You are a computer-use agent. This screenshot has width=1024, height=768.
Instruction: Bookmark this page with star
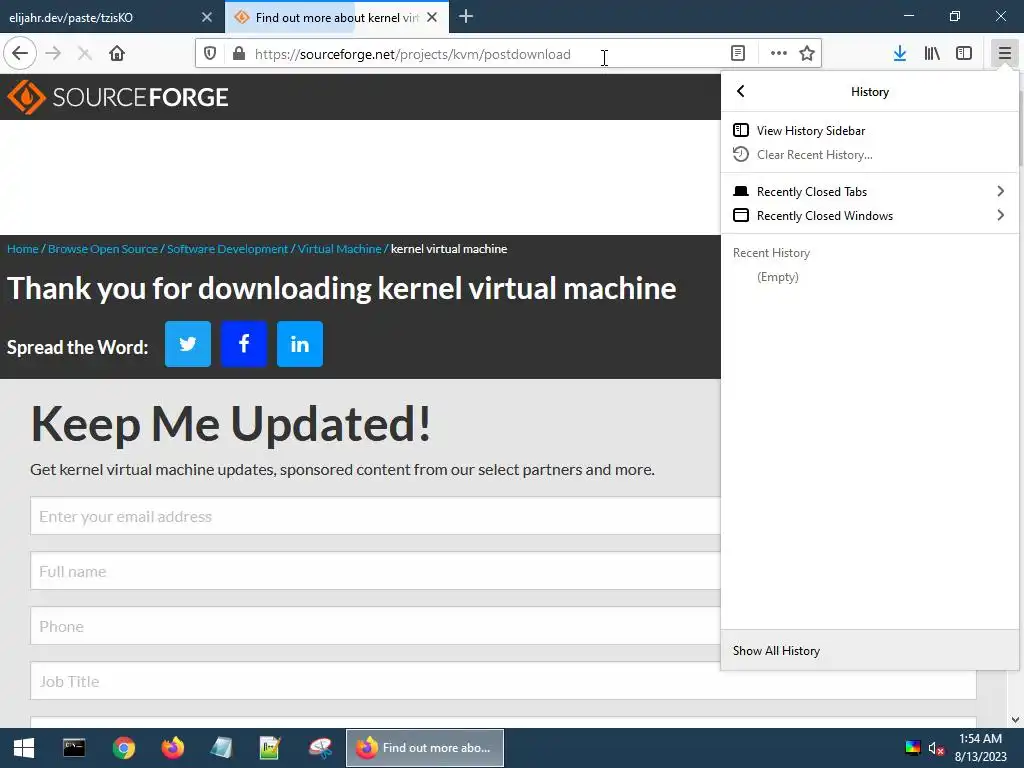(x=807, y=54)
